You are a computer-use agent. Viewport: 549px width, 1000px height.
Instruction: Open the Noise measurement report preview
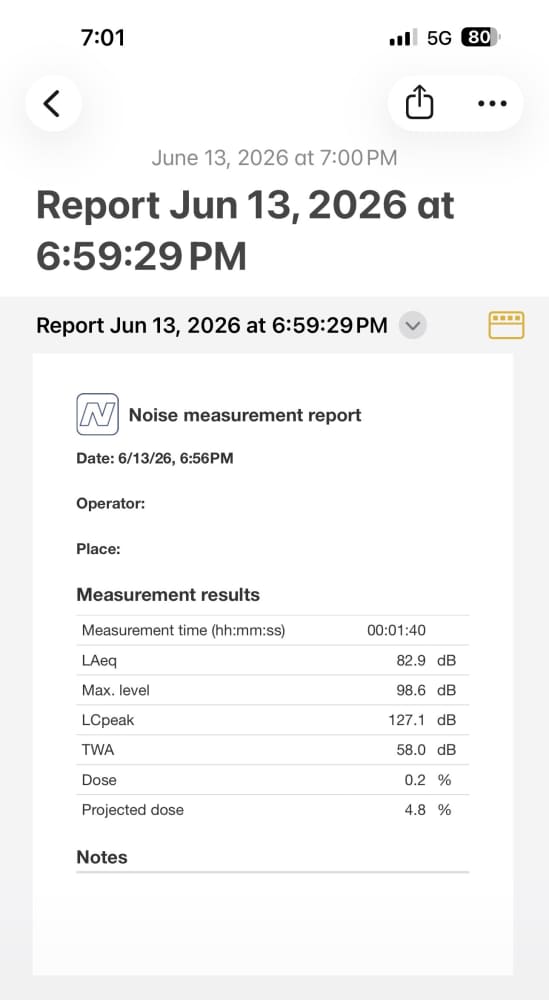pyautogui.click(x=273, y=664)
